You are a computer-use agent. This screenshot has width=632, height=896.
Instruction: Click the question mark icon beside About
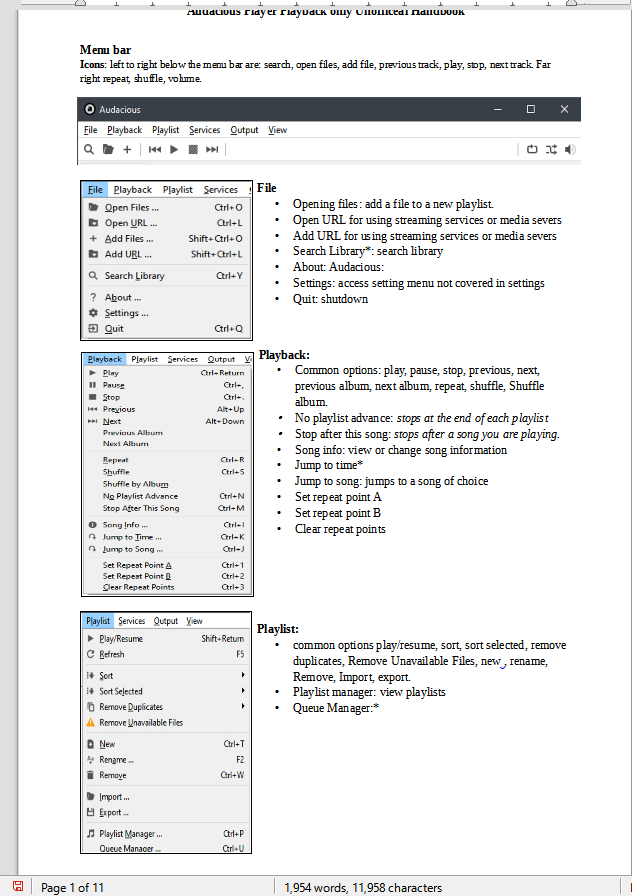pos(93,297)
